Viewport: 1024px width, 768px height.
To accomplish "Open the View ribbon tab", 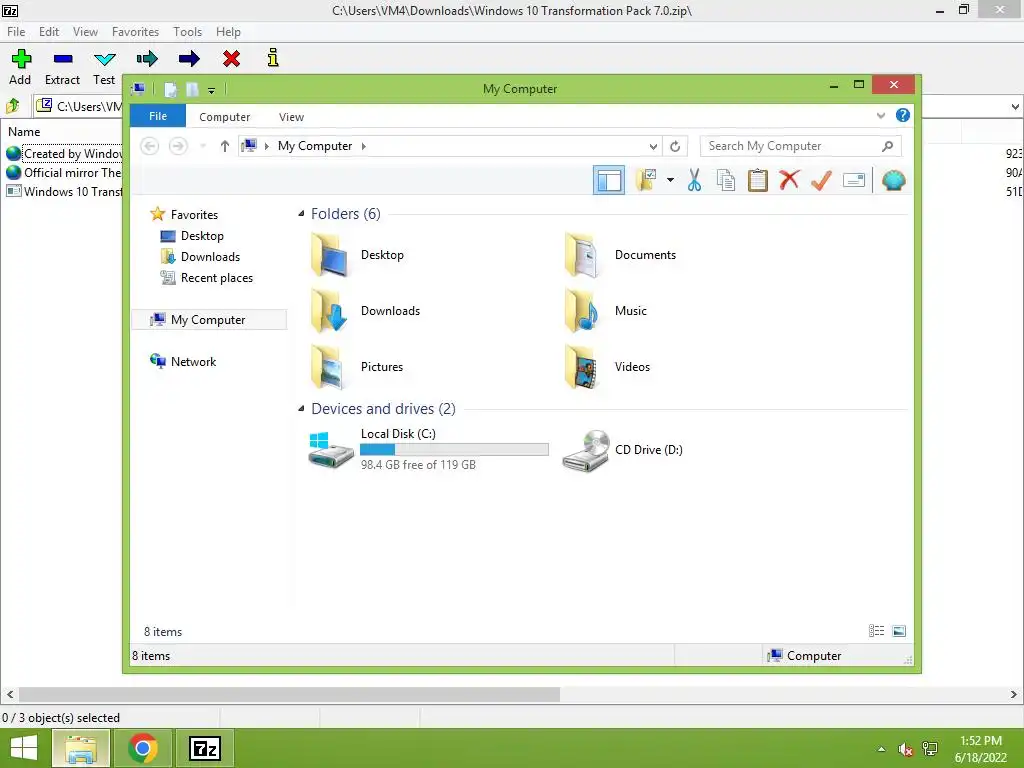I will point(291,117).
